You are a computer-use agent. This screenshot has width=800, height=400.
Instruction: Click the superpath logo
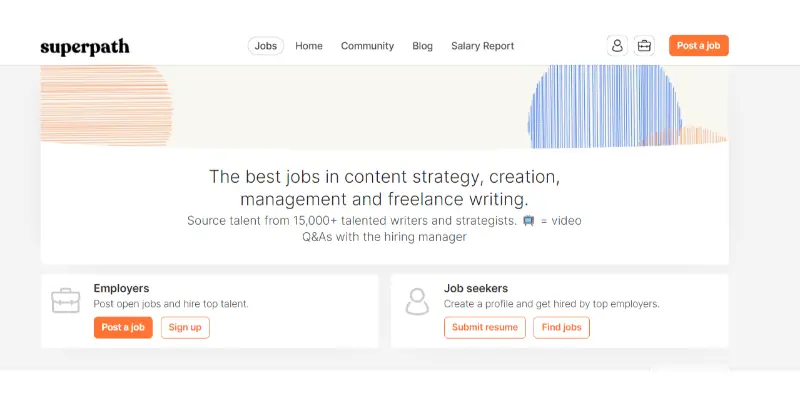tap(85, 47)
